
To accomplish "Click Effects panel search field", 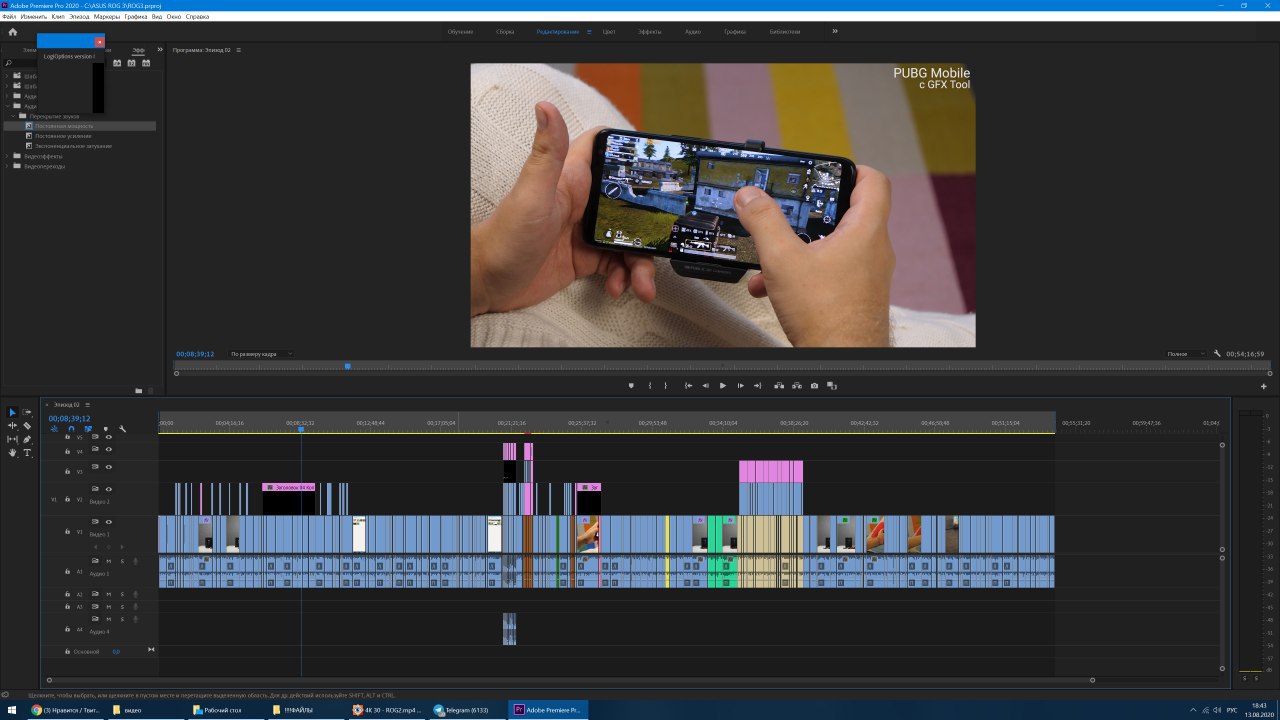I will pyautogui.click(x=20, y=63).
